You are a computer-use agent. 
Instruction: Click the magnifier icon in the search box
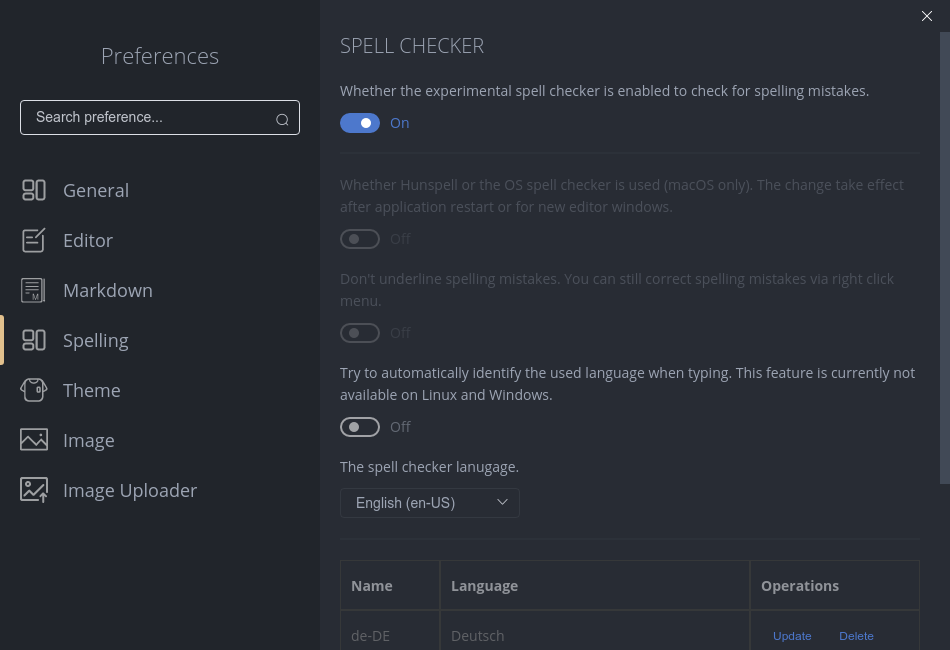pos(283,120)
